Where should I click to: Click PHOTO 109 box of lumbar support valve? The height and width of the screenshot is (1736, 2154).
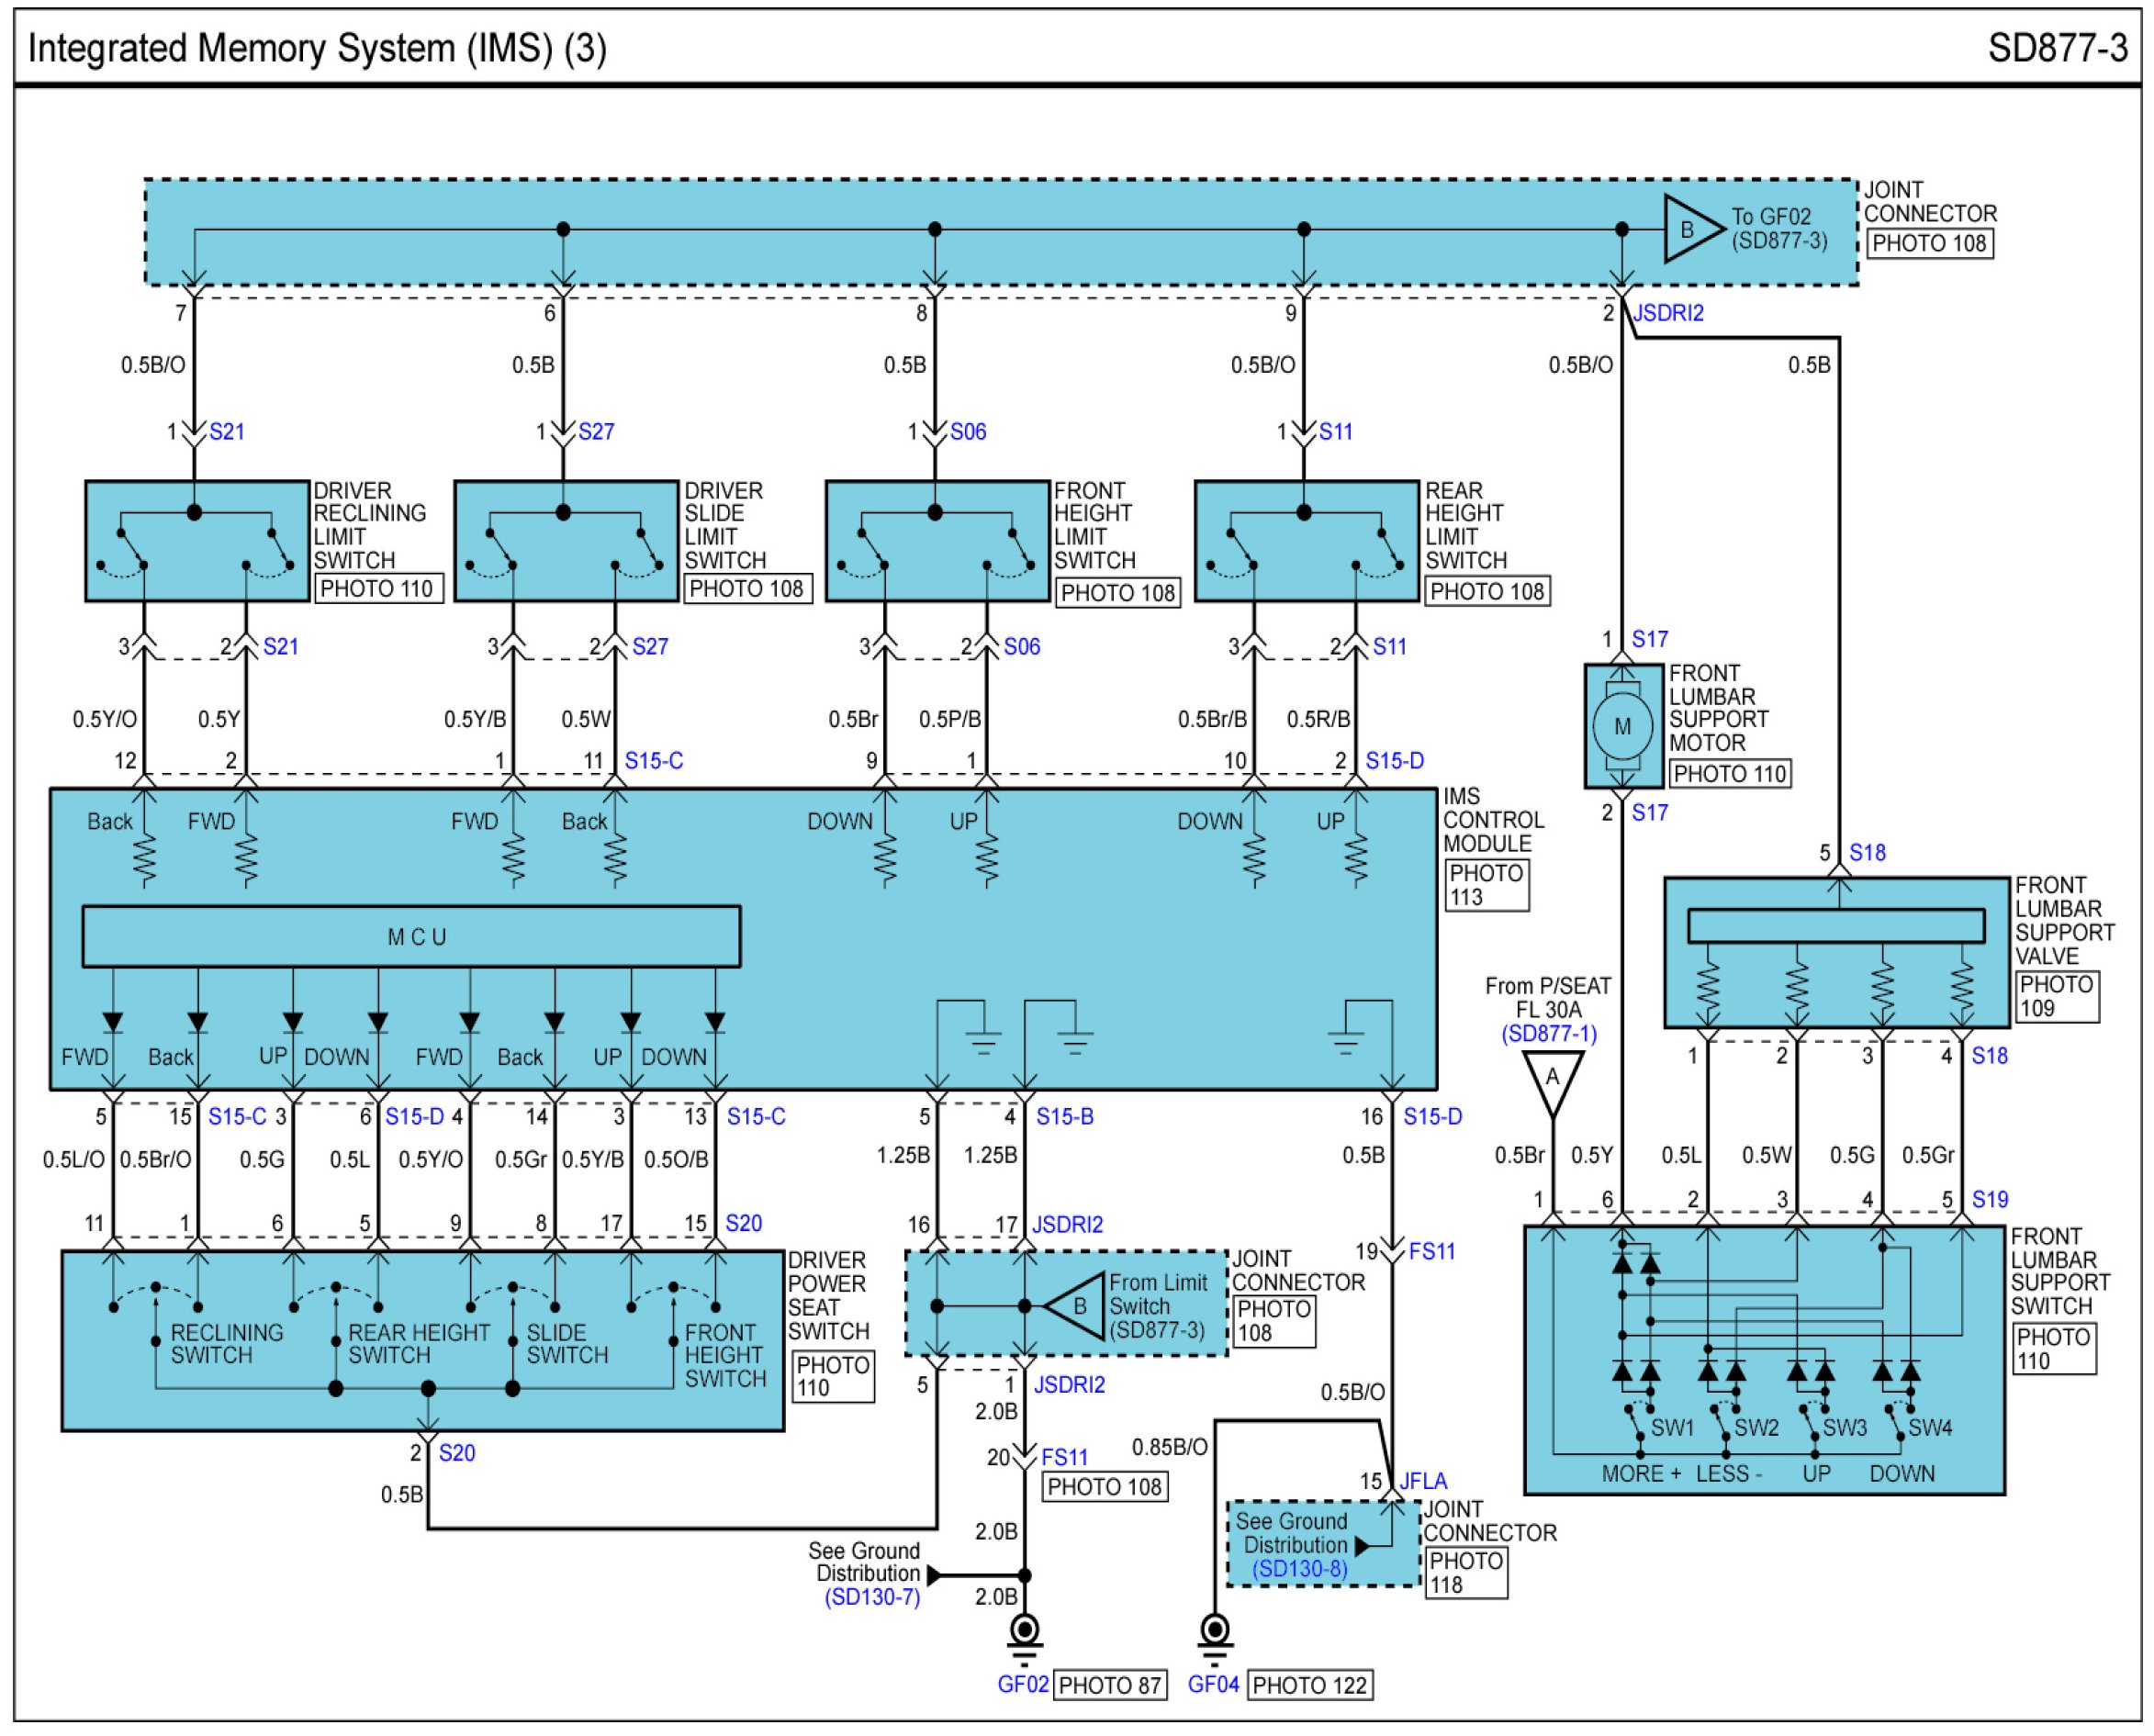2056,996
